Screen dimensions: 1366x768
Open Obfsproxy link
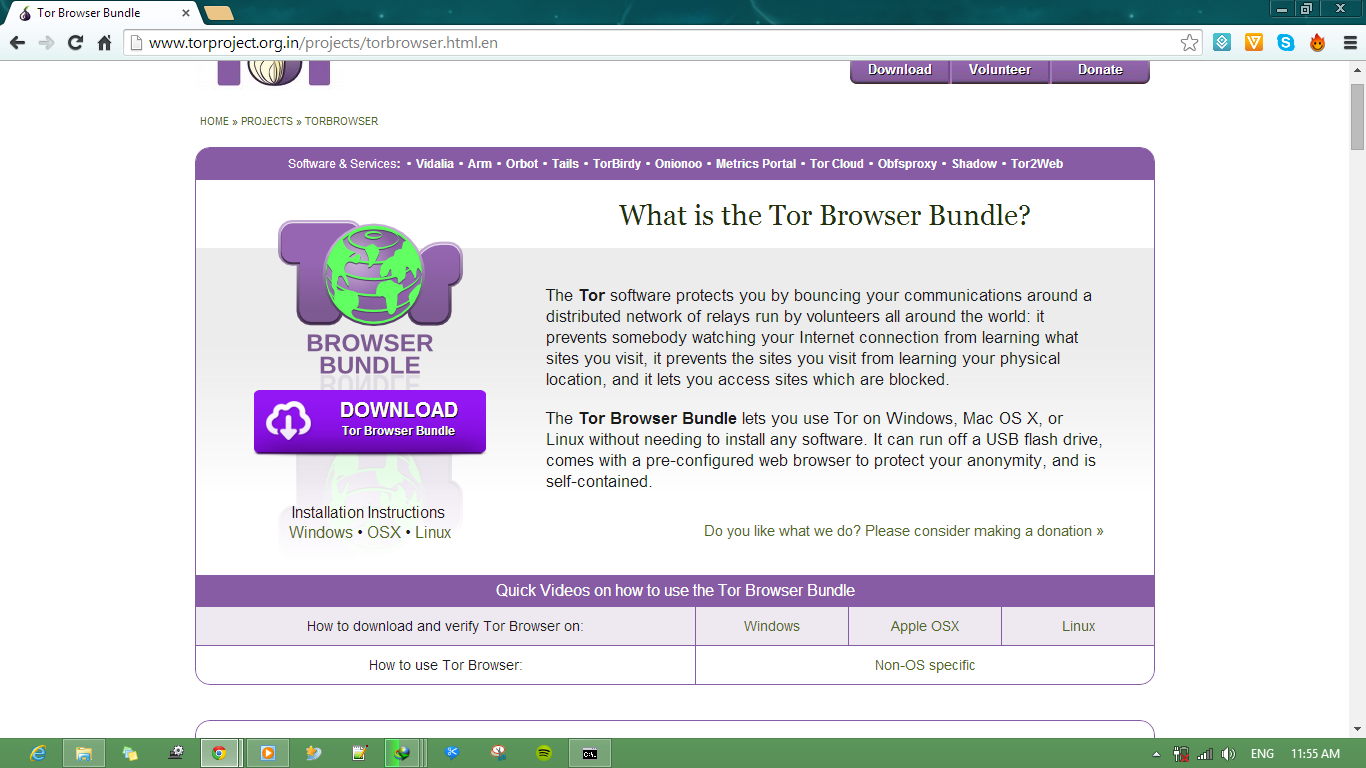908,164
